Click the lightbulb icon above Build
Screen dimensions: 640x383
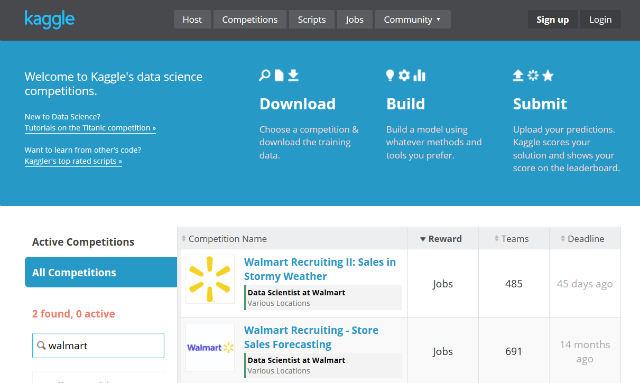point(390,75)
